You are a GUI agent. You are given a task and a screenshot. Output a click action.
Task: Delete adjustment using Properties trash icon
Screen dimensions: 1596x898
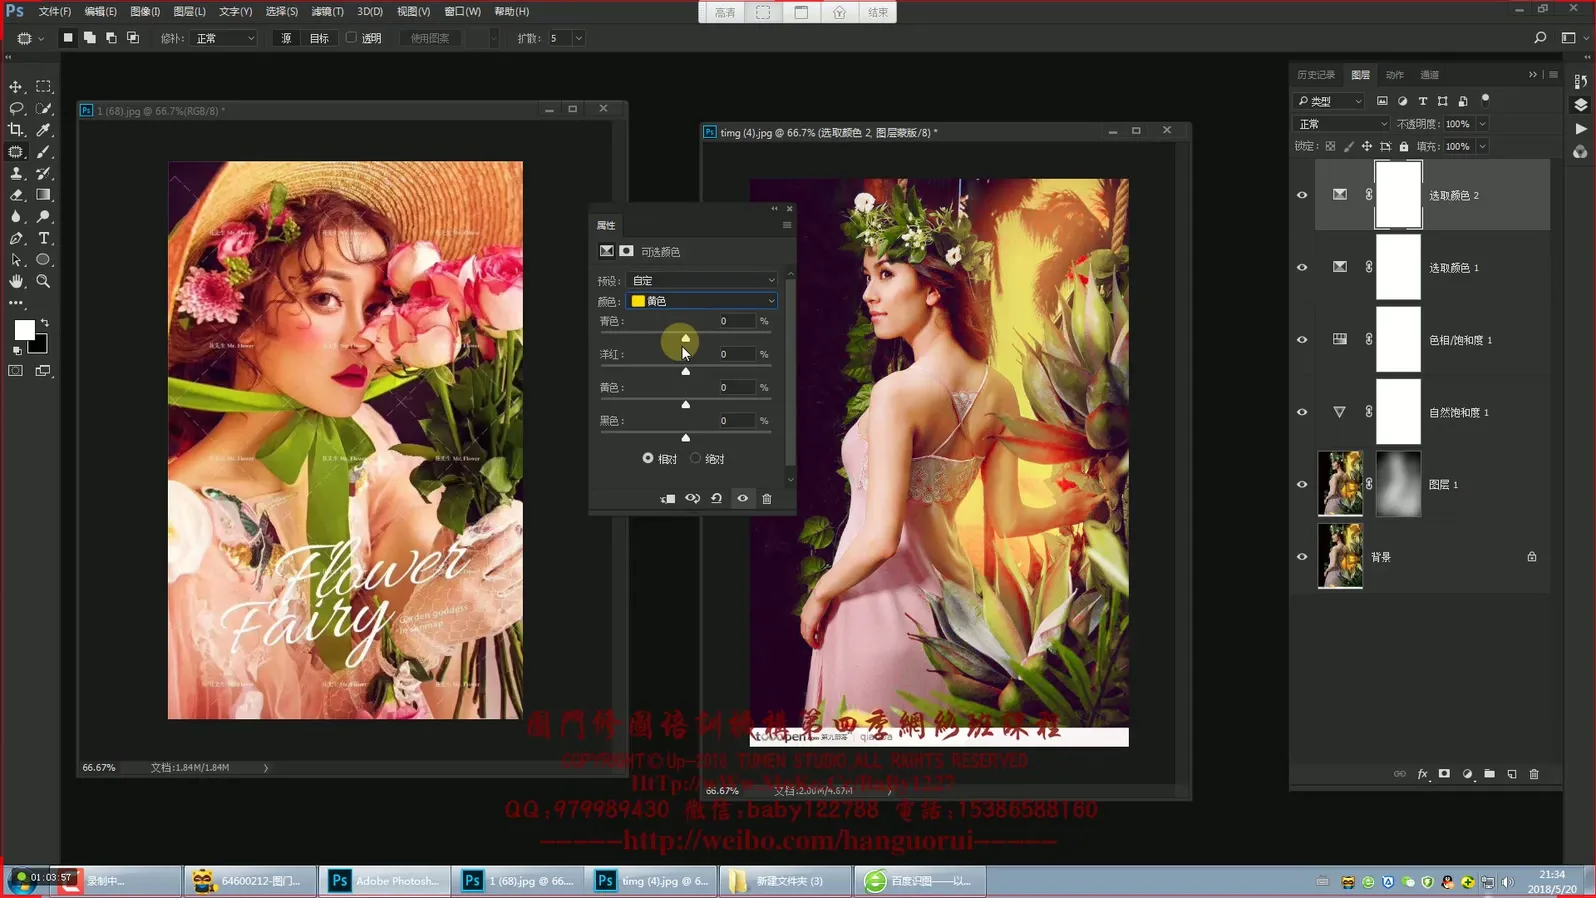tap(767, 499)
